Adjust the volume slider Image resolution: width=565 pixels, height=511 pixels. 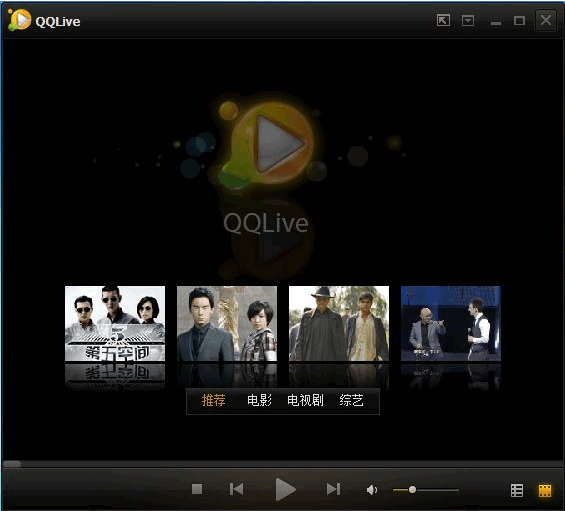tap(426, 490)
